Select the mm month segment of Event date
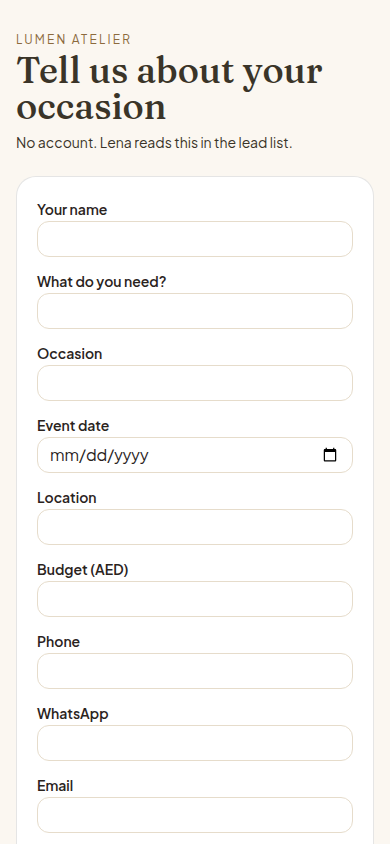The image size is (390, 844). click(x=63, y=455)
